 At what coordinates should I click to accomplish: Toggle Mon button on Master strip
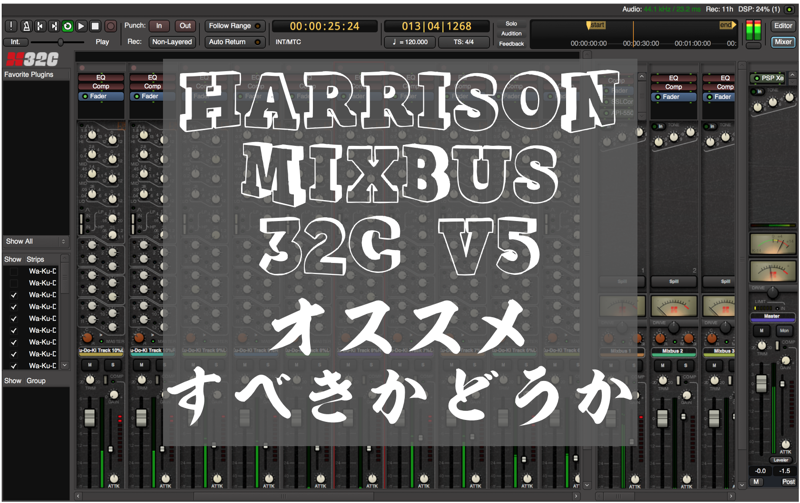click(784, 331)
